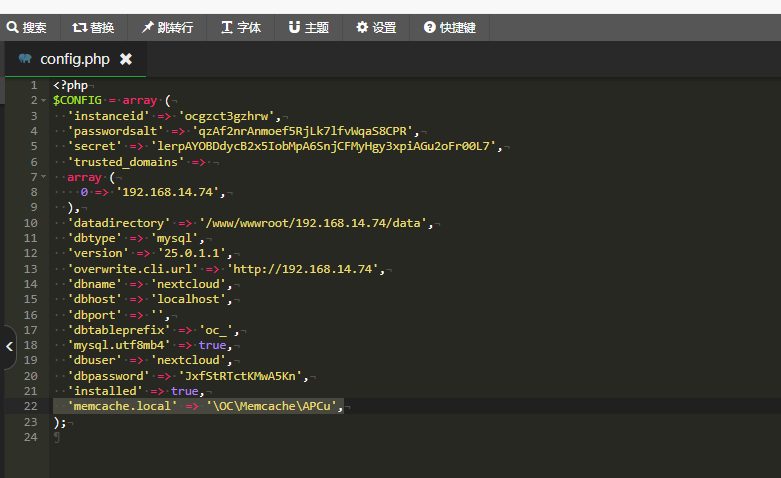Click the PHP file icon on the config.php tab
This screenshot has height=478, width=781.
coord(25,59)
